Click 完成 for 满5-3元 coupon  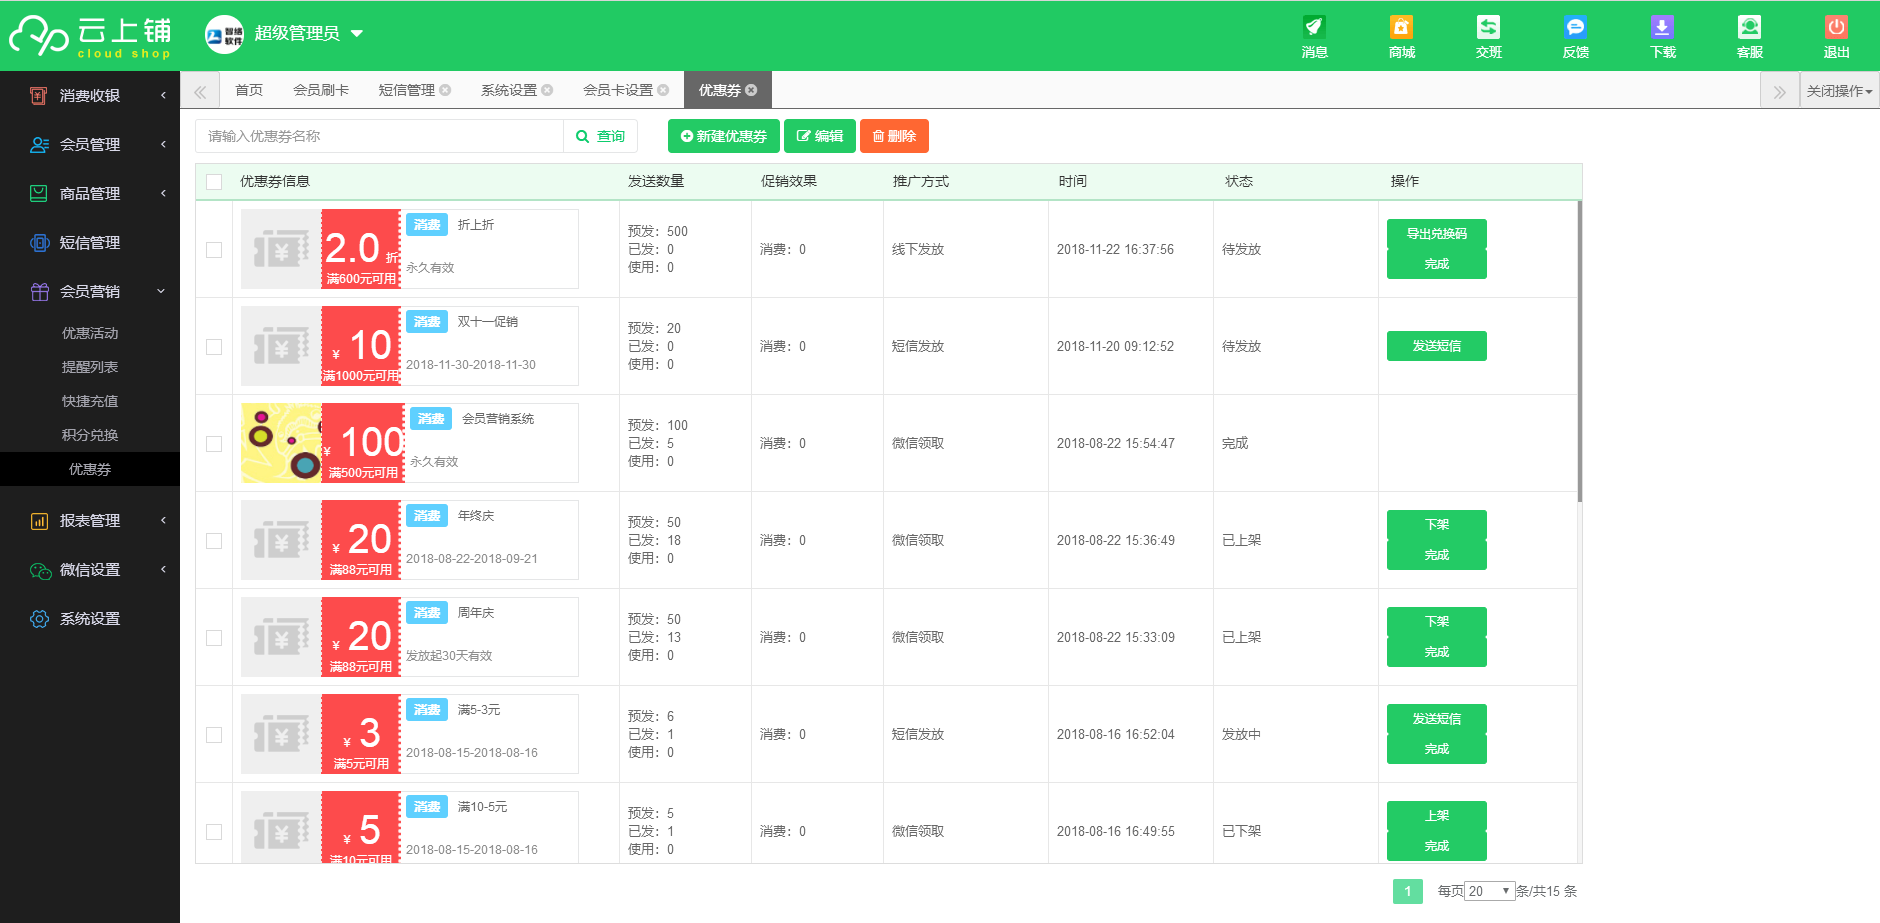tap(1437, 749)
